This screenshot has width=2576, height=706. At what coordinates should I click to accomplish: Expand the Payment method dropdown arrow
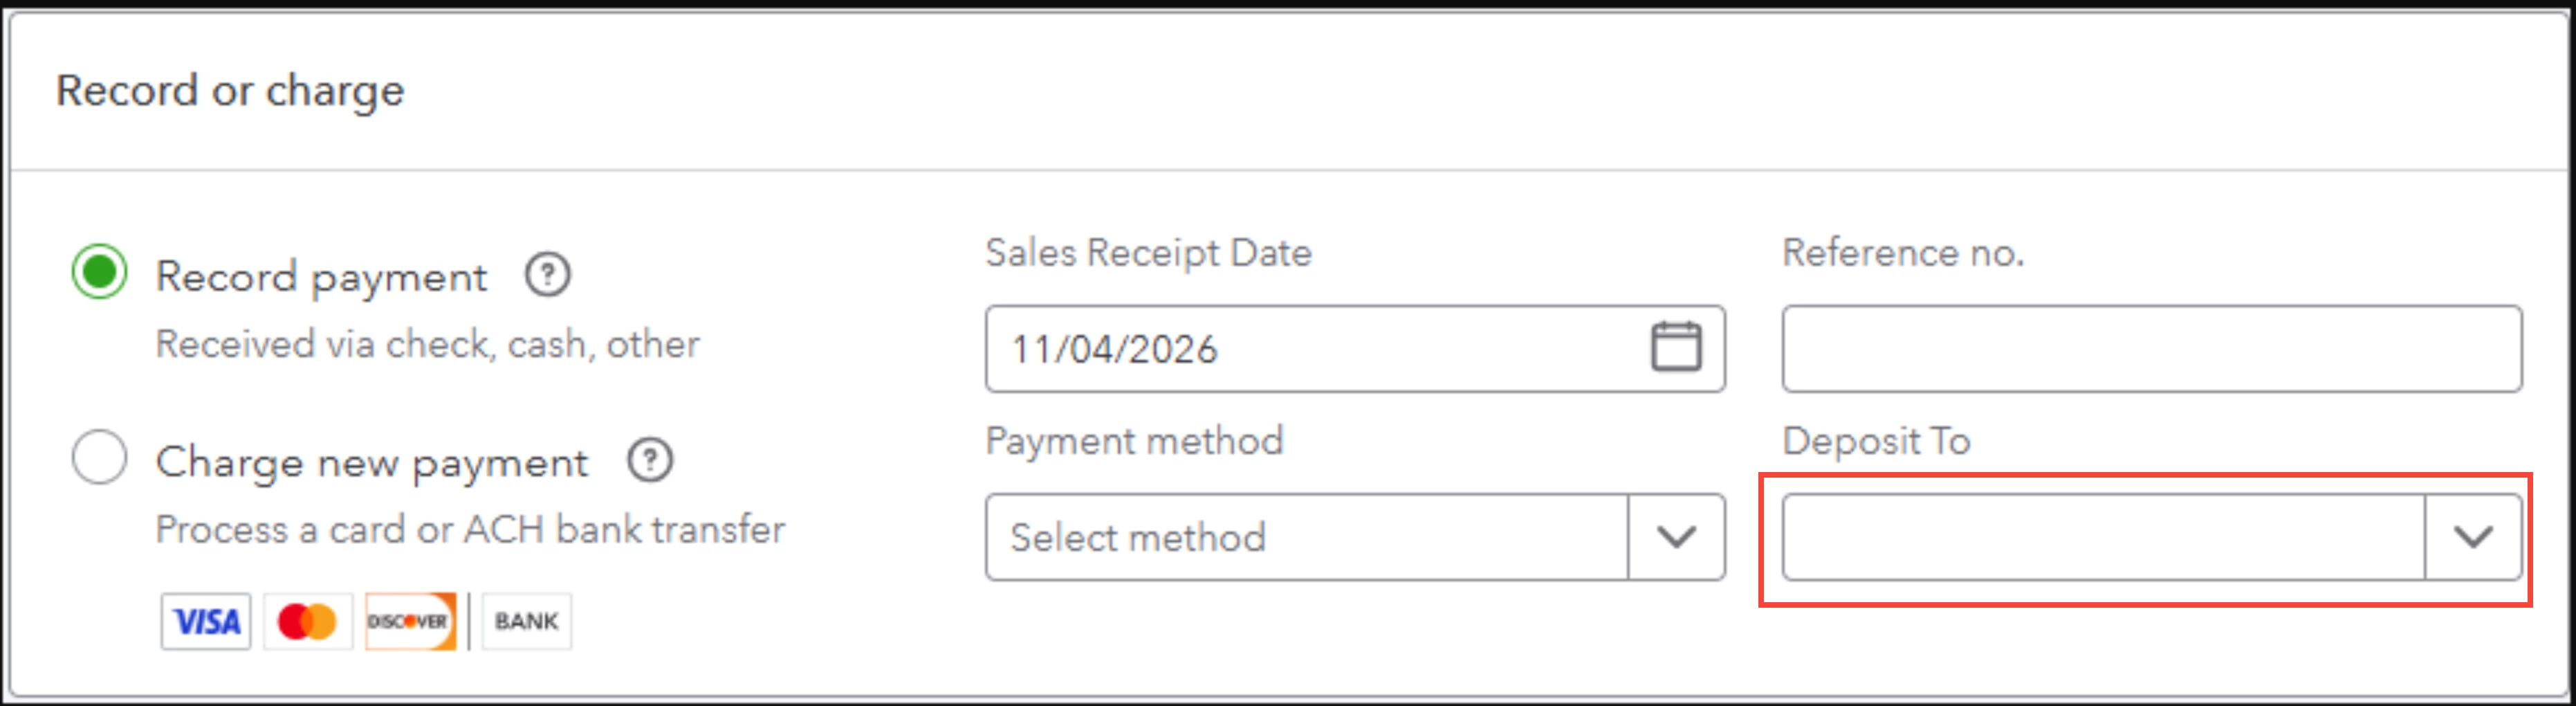[x=1676, y=537]
